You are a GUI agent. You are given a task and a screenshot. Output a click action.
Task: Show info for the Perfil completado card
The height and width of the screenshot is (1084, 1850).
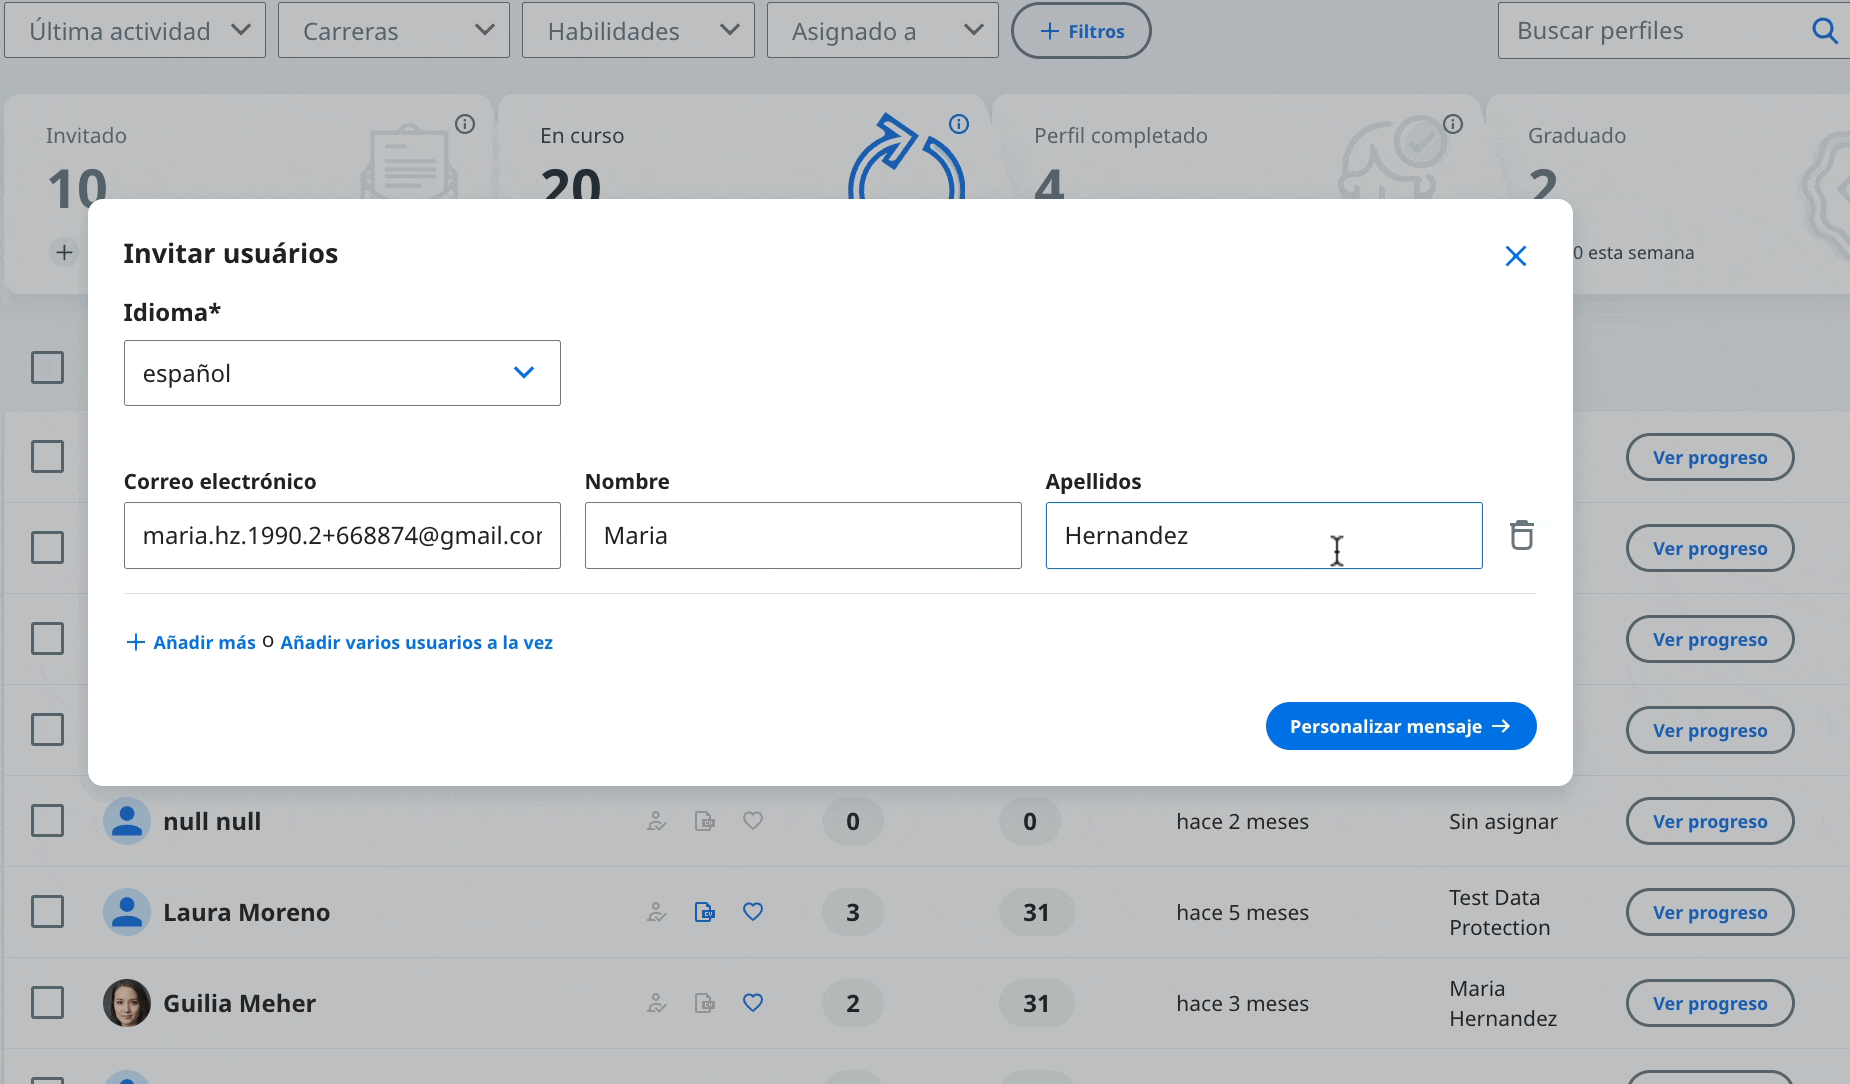click(1453, 124)
